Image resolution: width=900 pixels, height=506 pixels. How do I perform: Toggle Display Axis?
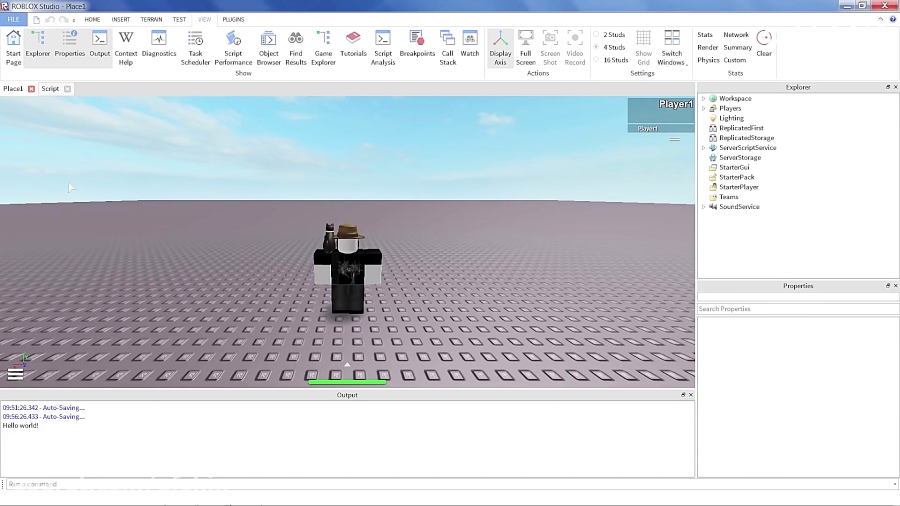pos(500,48)
